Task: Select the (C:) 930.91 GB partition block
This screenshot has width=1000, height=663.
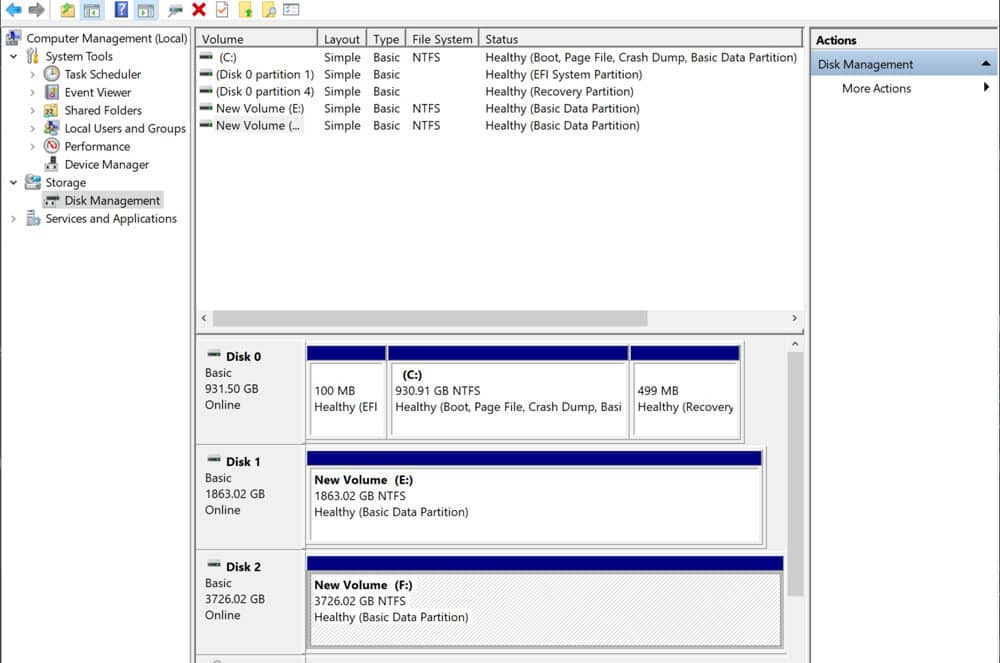Action: pos(508,392)
